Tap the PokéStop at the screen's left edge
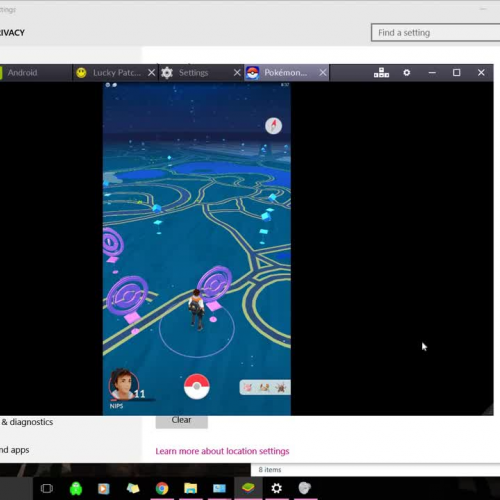The height and width of the screenshot is (500, 500). click(112, 243)
